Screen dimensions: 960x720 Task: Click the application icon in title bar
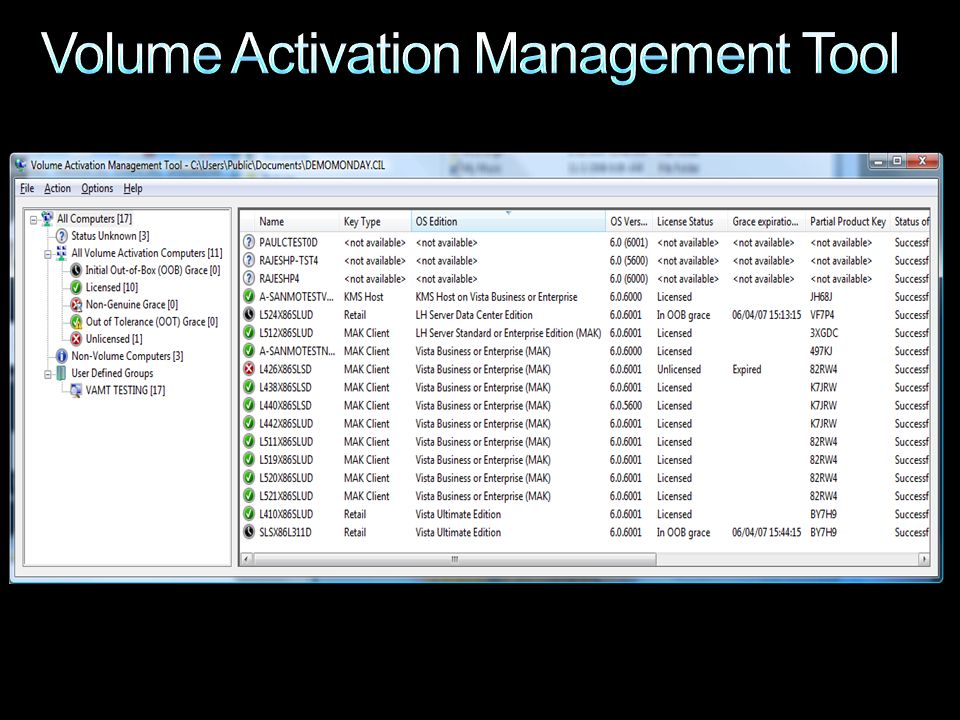coord(21,165)
